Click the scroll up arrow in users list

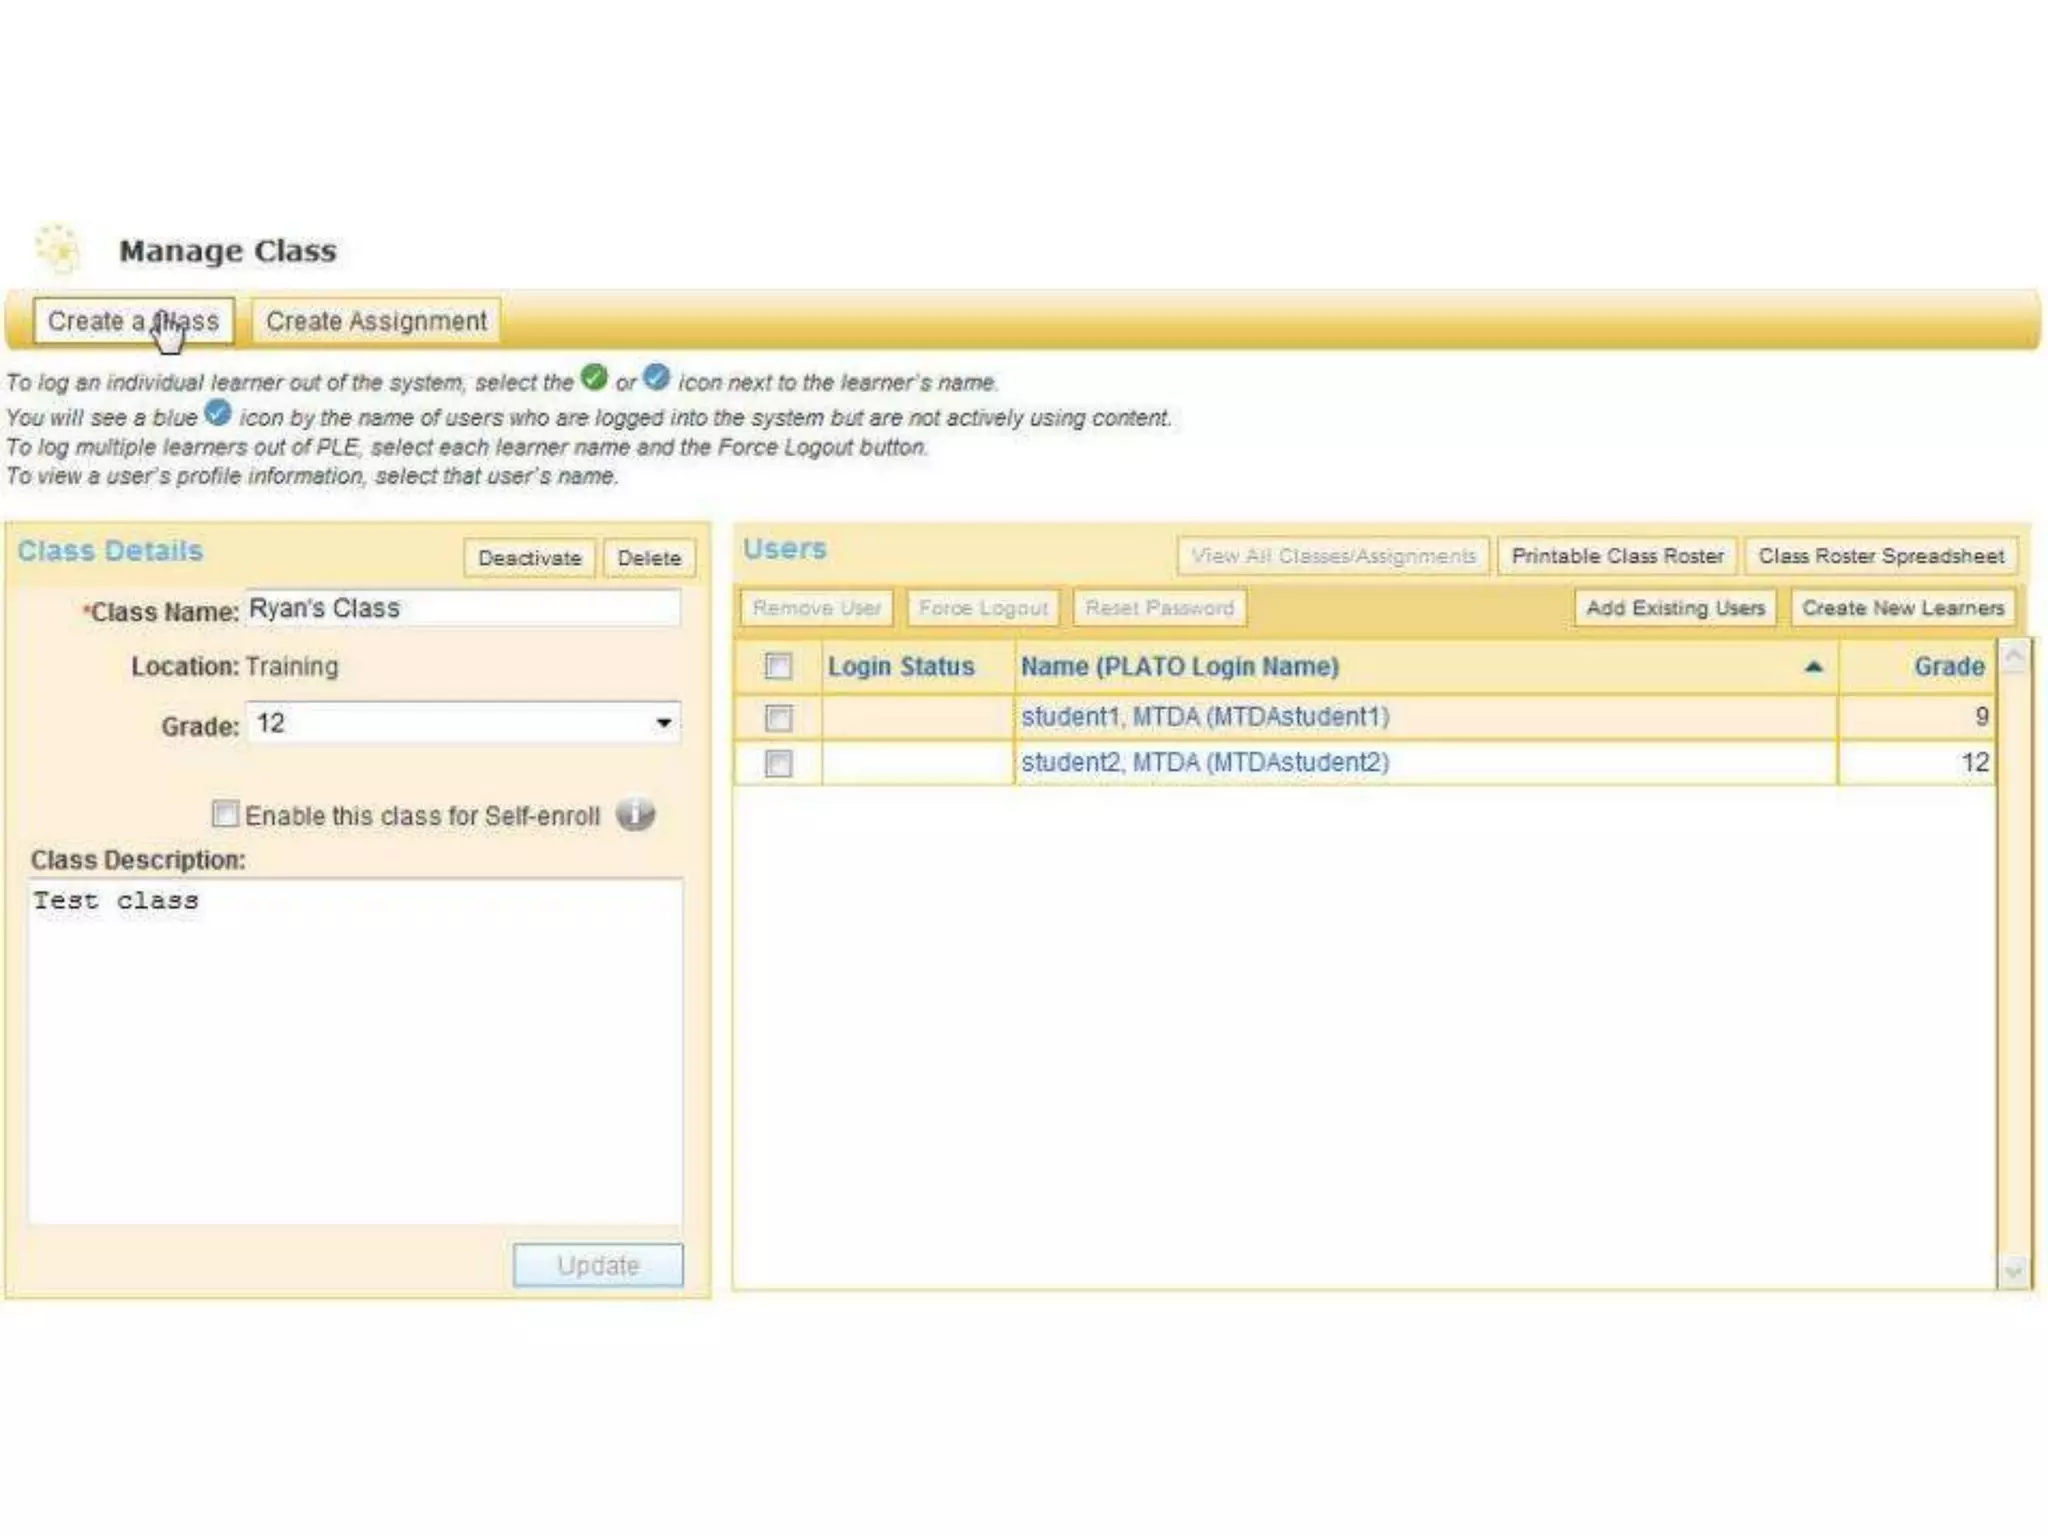point(2014,657)
